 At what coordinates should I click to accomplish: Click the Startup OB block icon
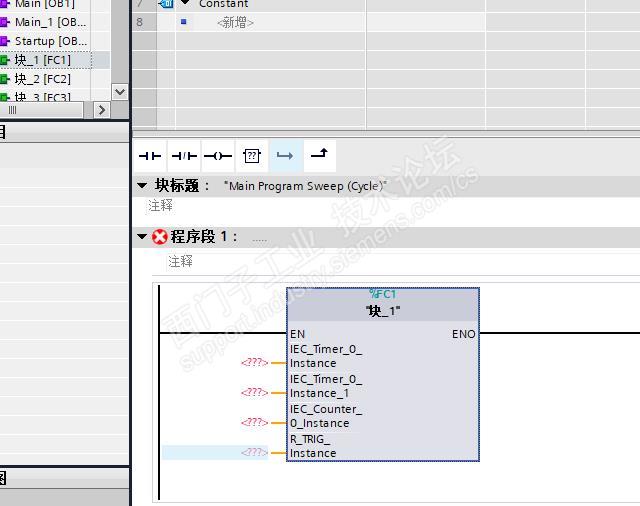coord(4,41)
